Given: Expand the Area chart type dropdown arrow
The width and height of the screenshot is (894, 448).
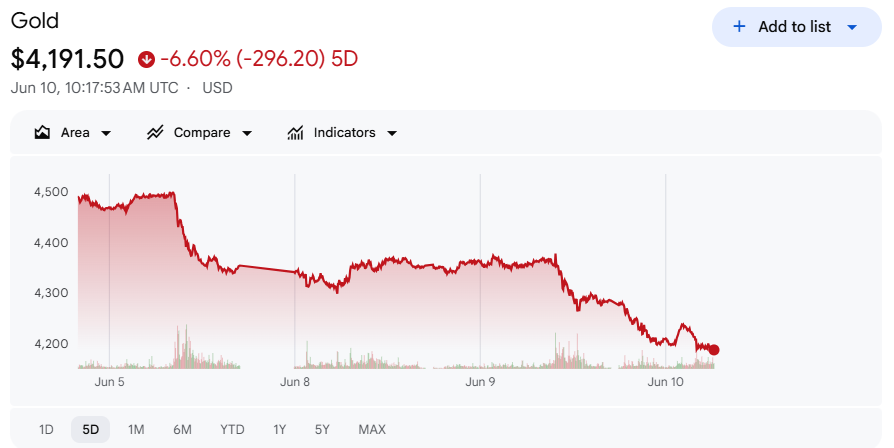Looking at the screenshot, I should [106, 133].
